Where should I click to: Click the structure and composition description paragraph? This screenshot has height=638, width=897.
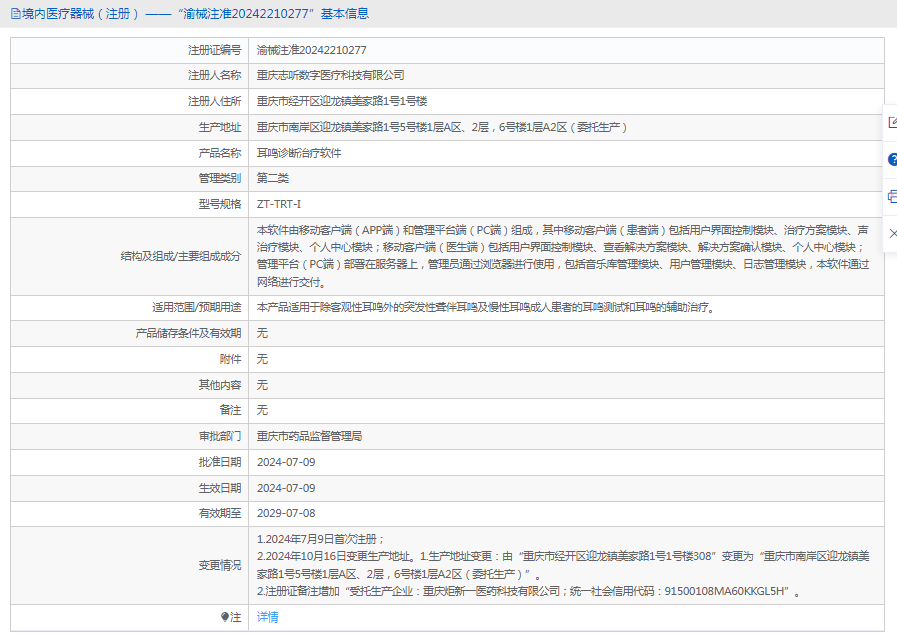[x=563, y=256]
